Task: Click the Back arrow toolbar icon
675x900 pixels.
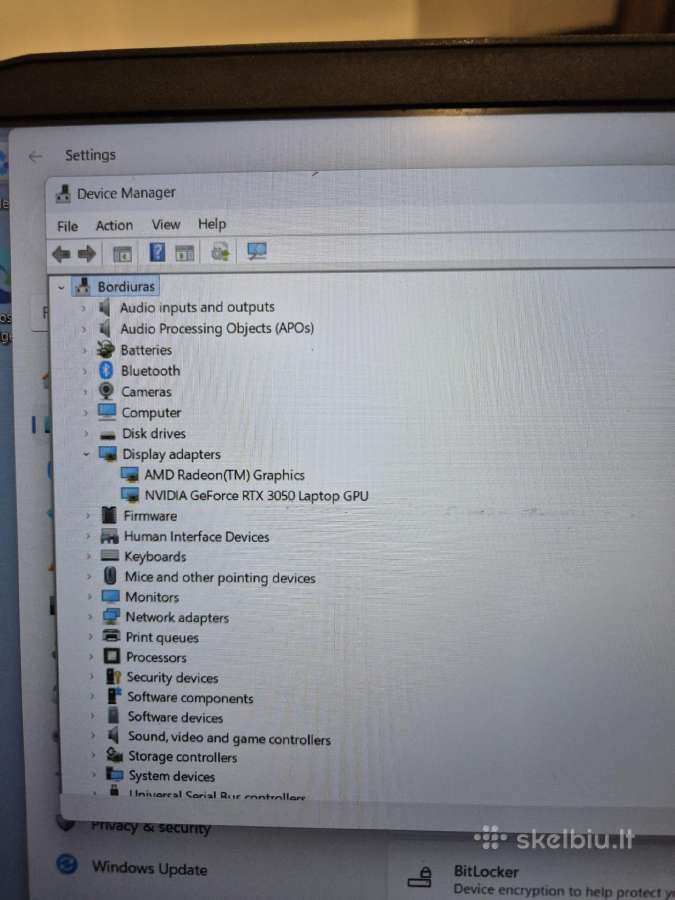Action: point(61,253)
